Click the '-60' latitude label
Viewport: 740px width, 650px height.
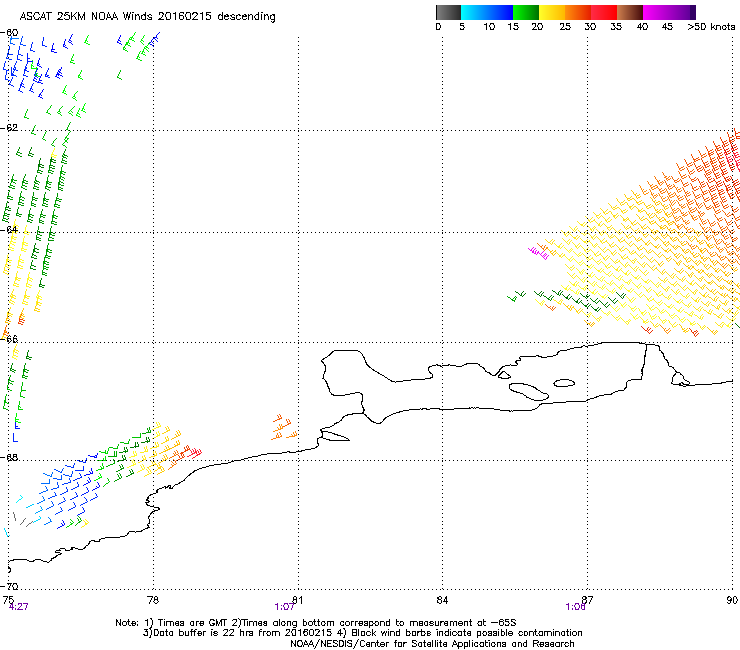pyautogui.click(x=9, y=33)
